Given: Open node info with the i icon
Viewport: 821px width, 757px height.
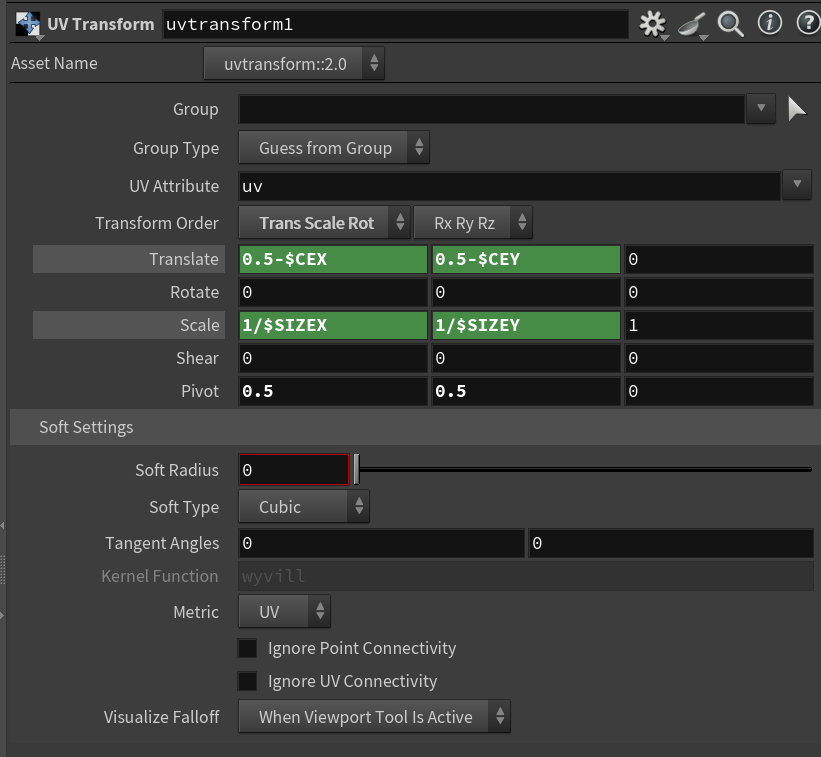Looking at the screenshot, I should coord(769,24).
